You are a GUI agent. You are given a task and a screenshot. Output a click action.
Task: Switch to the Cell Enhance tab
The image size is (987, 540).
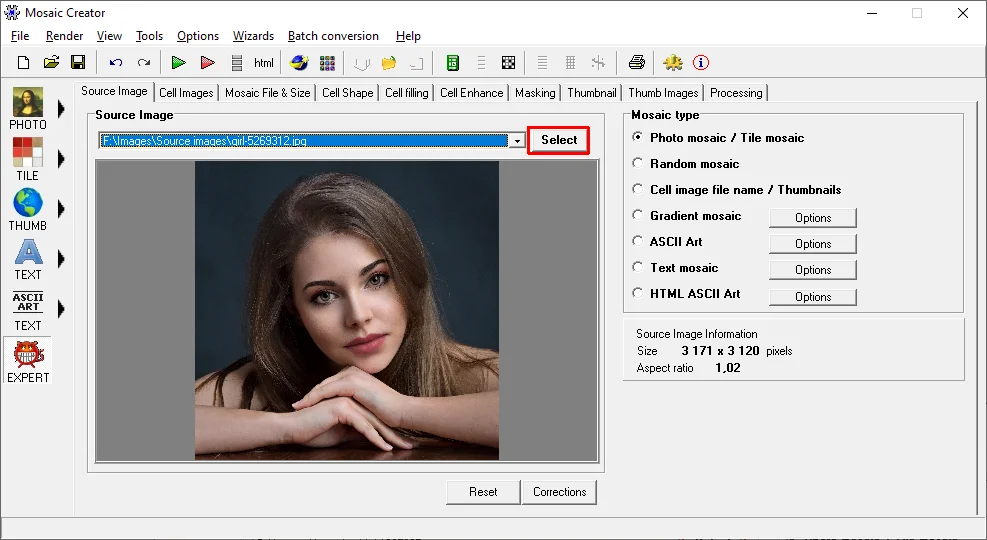(x=471, y=93)
